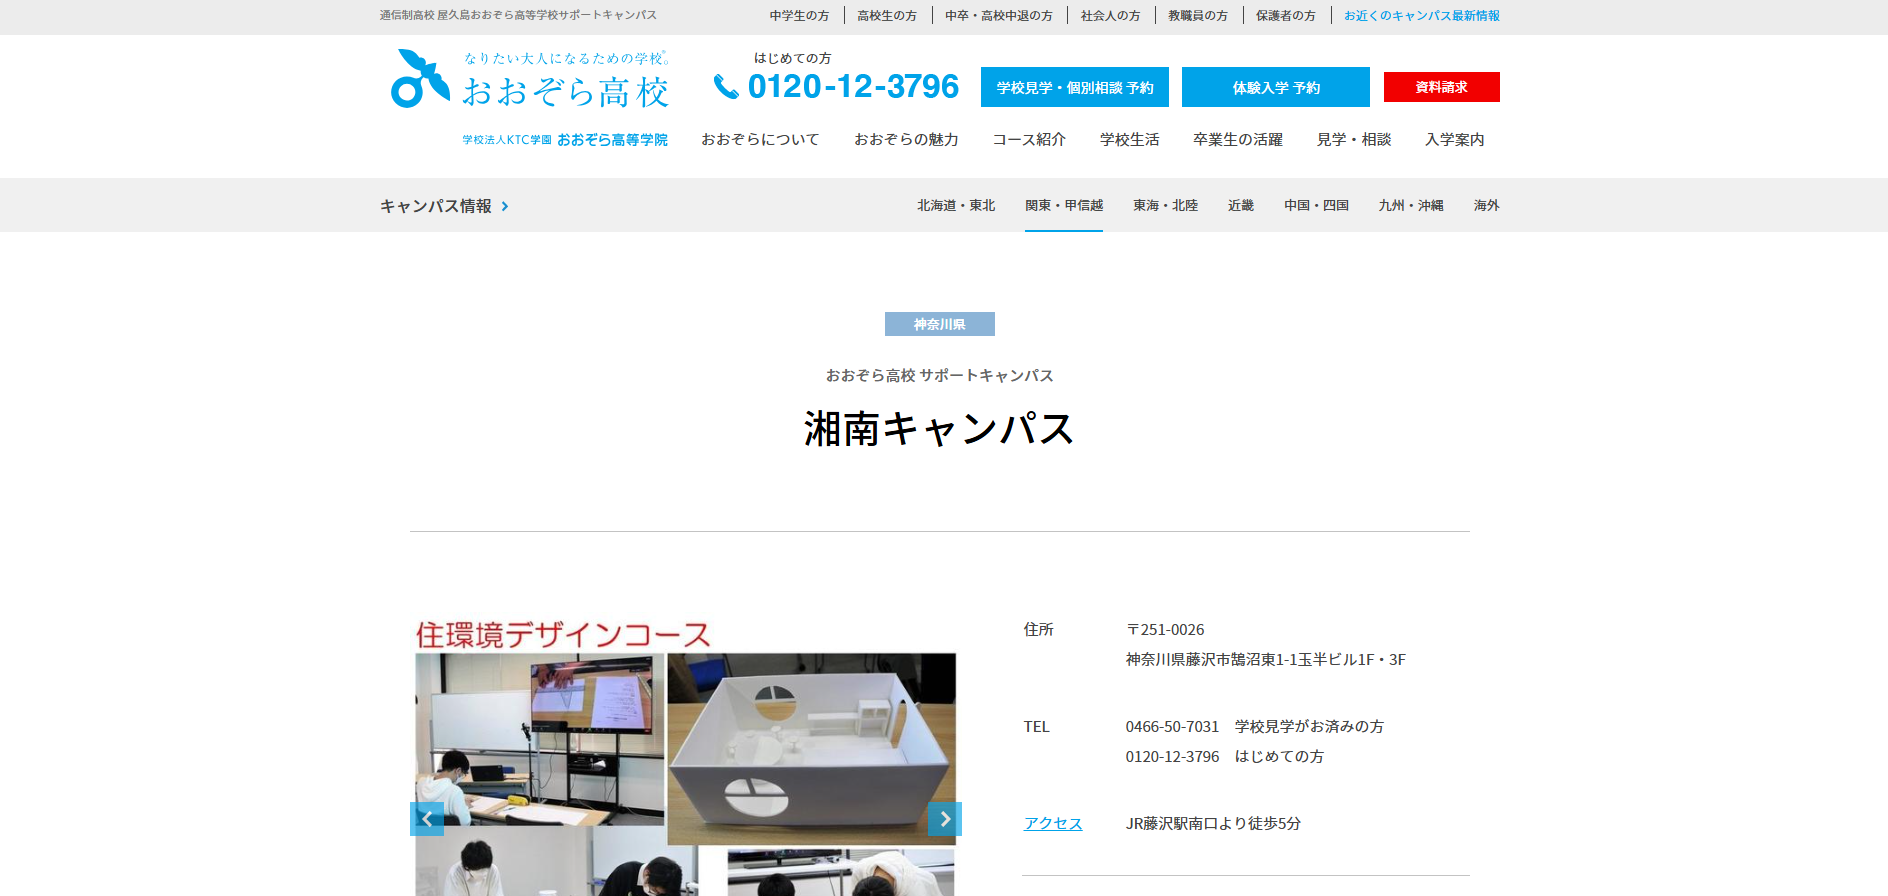The image size is (1888, 896).
Task: Open the 学校見学・個別相談 予約 button
Action: (1074, 88)
